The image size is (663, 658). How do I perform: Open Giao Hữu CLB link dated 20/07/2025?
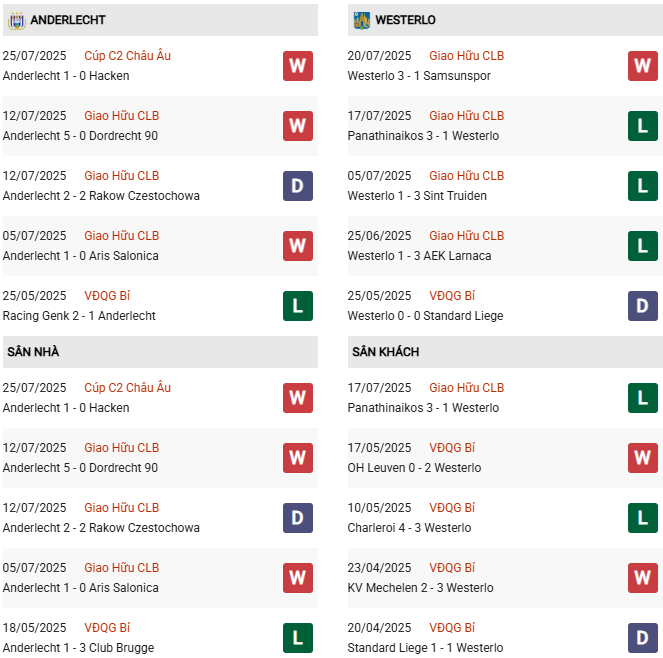click(x=466, y=56)
